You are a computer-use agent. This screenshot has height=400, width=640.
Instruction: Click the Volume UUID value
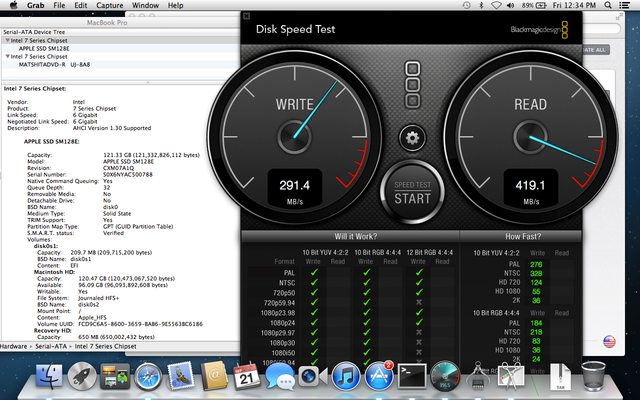tap(140, 324)
